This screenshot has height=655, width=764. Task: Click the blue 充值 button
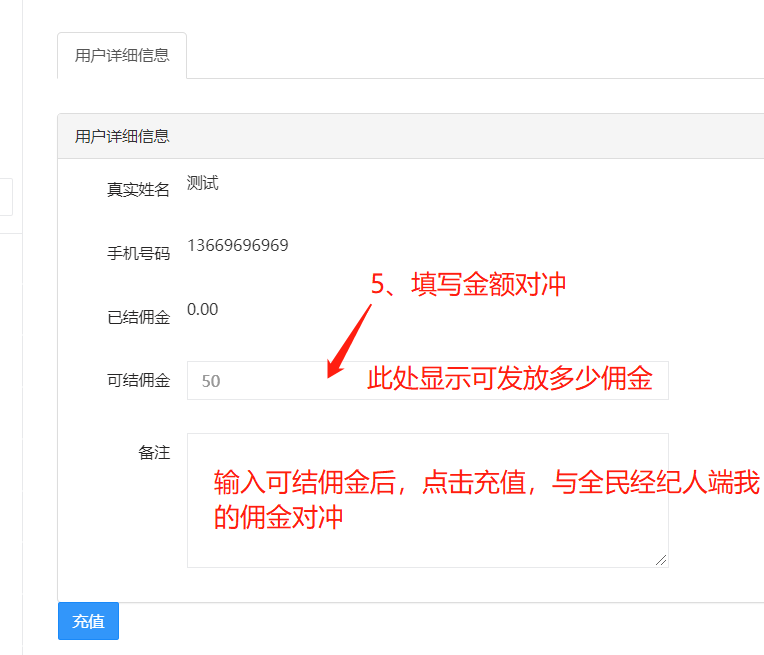88,621
